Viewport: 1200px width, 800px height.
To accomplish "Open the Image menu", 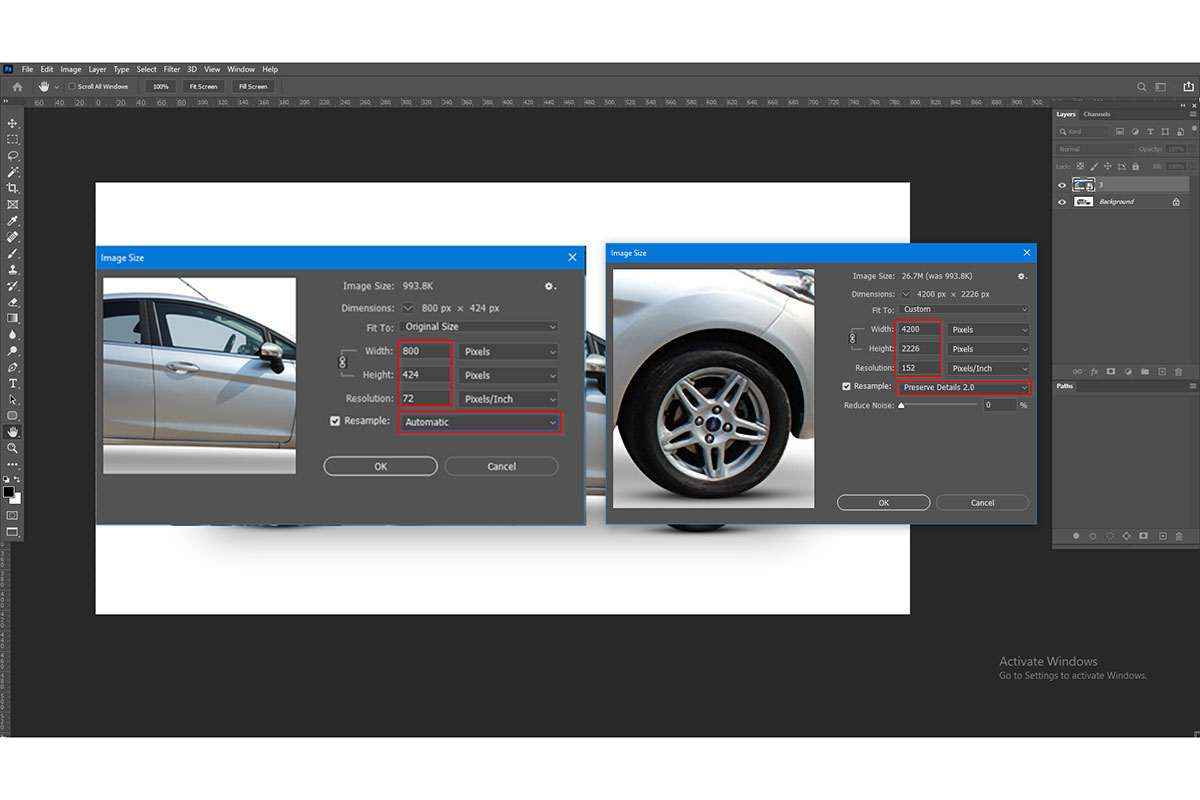I will click(x=70, y=69).
